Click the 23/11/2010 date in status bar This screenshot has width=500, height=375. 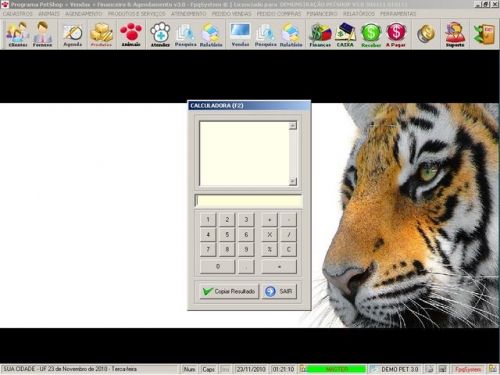[x=251, y=369]
